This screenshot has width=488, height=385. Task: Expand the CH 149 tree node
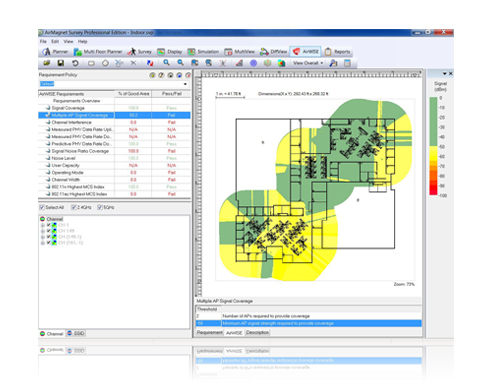point(43,231)
